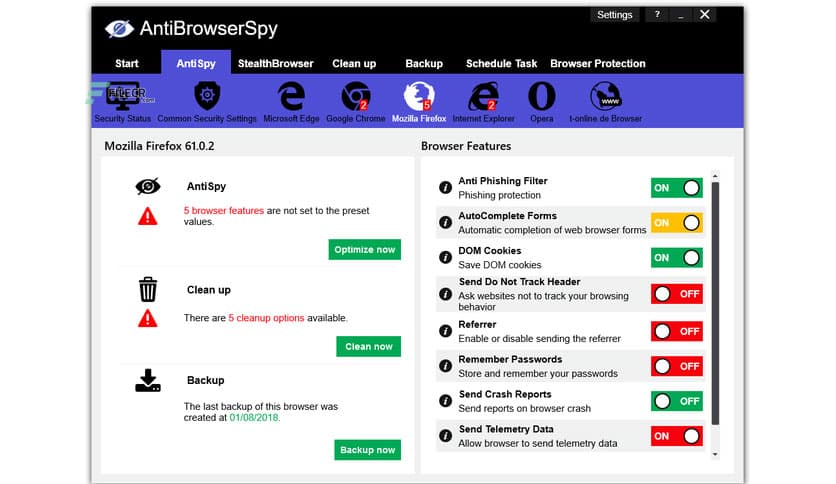Toggle the Anti Phishing Filter switch
The width and height of the screenshot is (836, 484).
[x=677, y=188]
